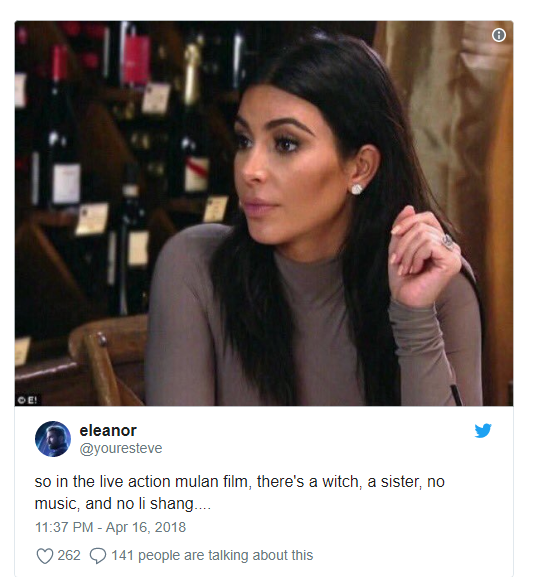Open the tweeted photo of the woman
538x577 pixels.
(264, 213)
